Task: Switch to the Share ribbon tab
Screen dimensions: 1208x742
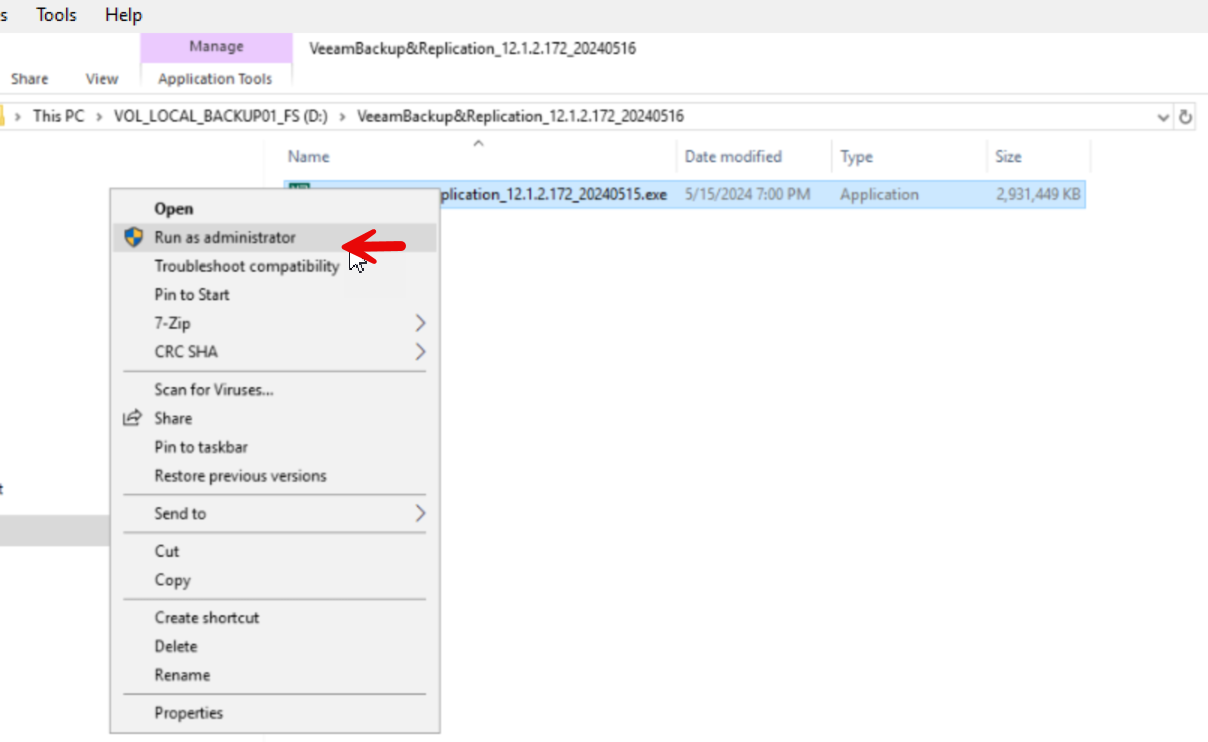Action: pos(30,79)
